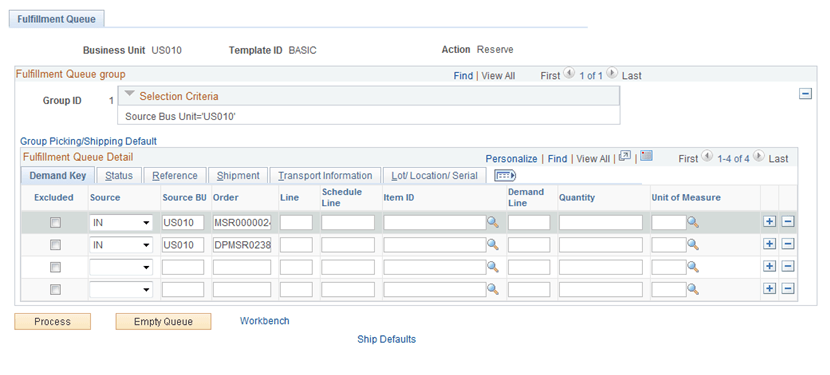This screenshot has width=830, height=375.
Task: Click Line field in DPMSR0238 row
Action: (296, 245)
